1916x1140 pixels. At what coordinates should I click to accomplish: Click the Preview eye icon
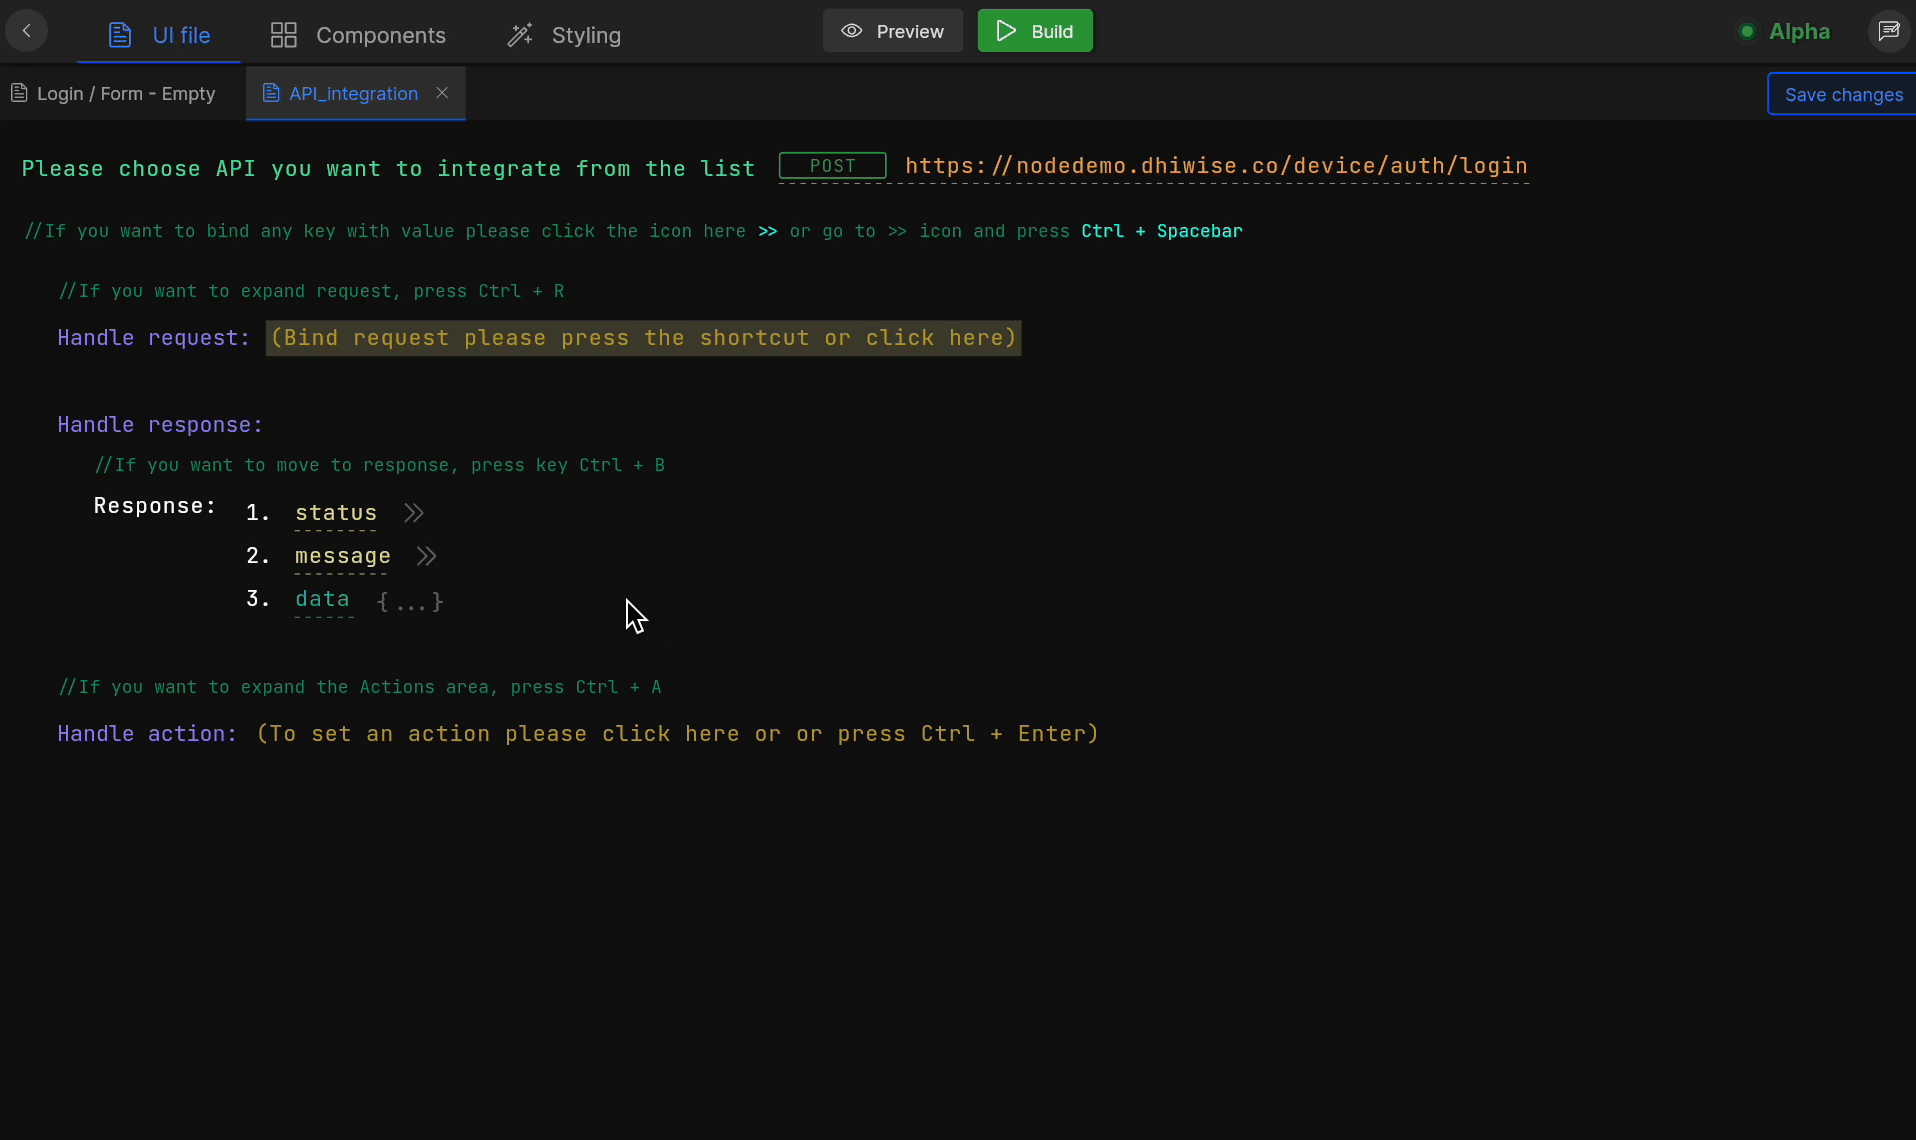click(853, 31)
